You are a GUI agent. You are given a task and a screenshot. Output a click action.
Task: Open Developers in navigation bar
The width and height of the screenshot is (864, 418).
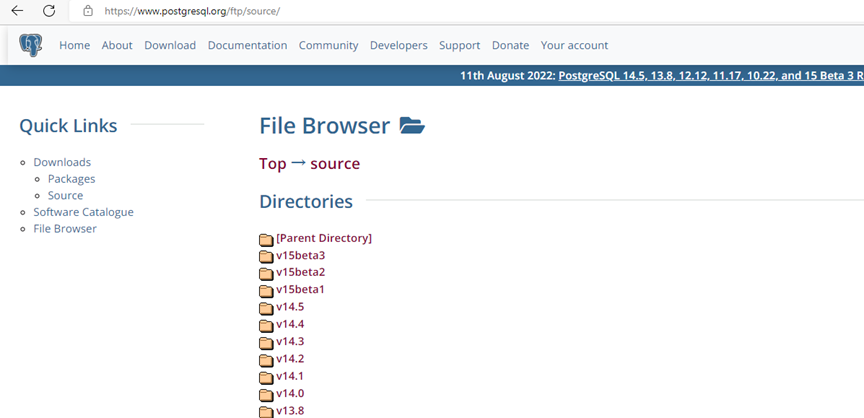coord(398,45)
